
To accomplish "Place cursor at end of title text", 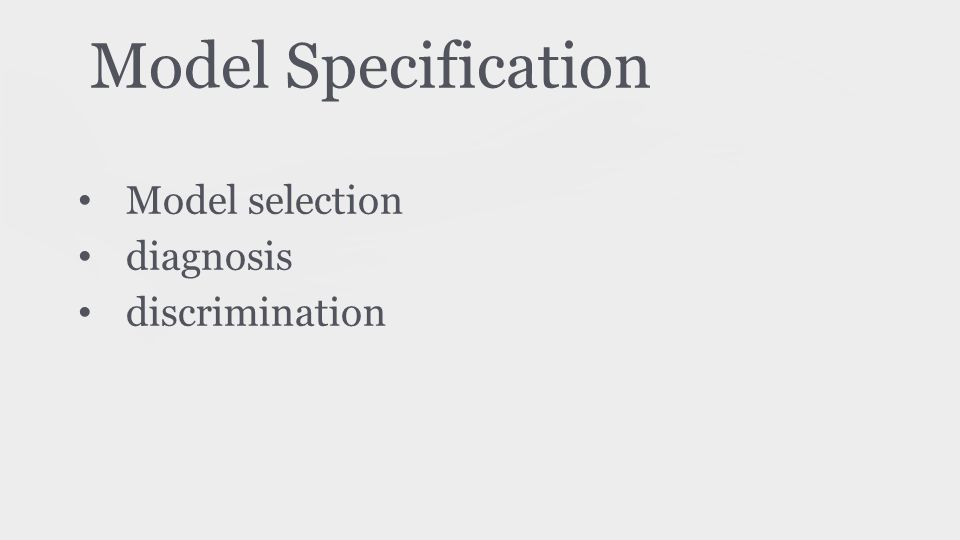I will (x=651, y=67).
